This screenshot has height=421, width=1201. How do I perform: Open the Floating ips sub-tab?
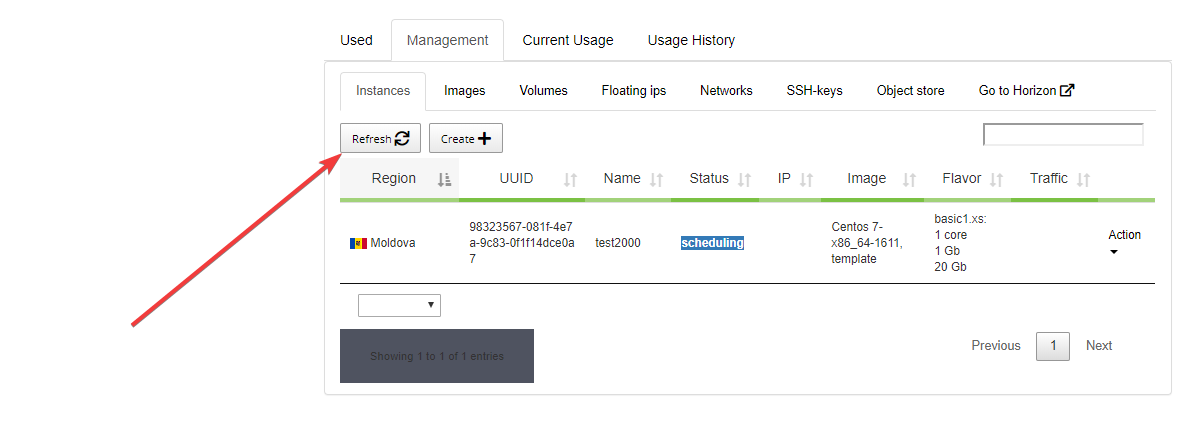pyautogui.click(x=633, y=91)
